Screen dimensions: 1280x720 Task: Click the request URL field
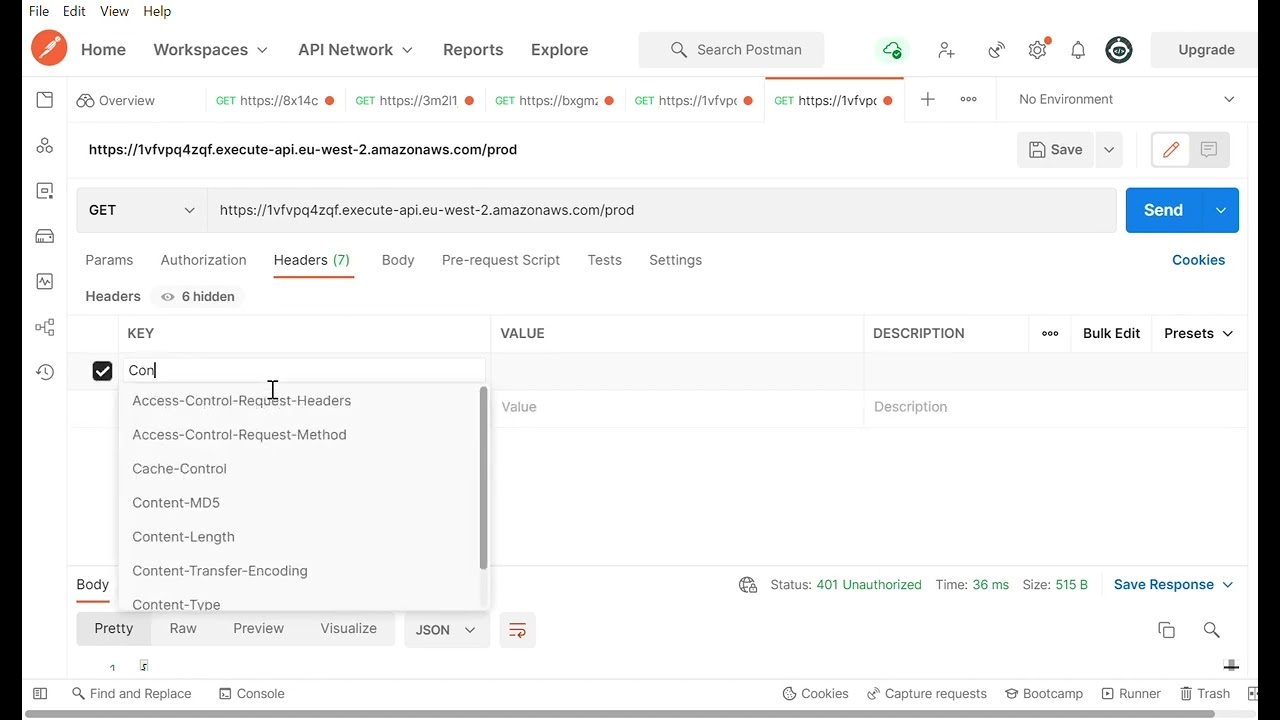click(x=661, y=210)
